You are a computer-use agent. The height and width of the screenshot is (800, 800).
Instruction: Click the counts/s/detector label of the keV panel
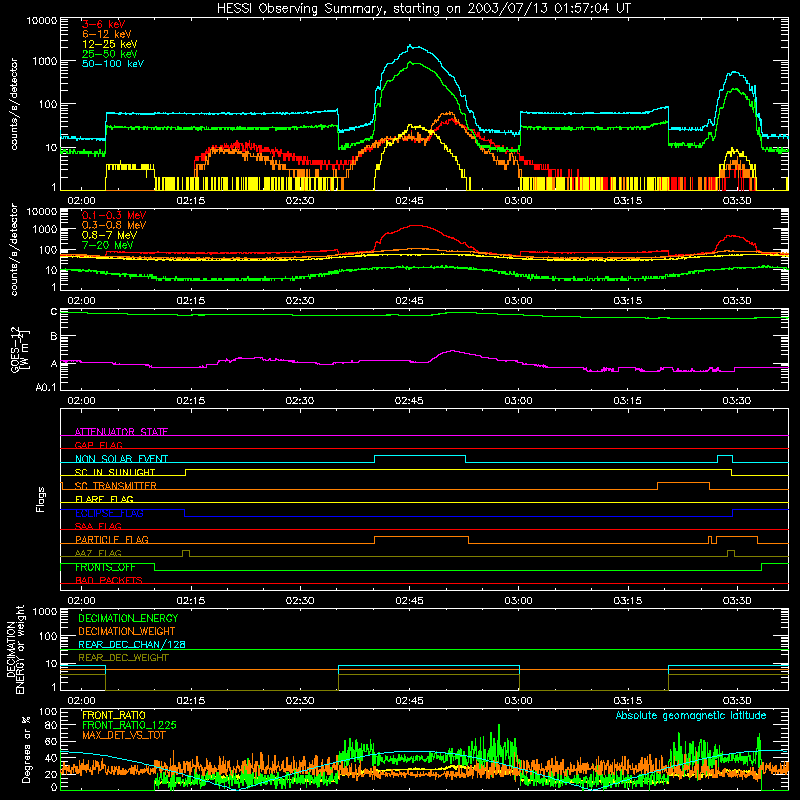14,104
